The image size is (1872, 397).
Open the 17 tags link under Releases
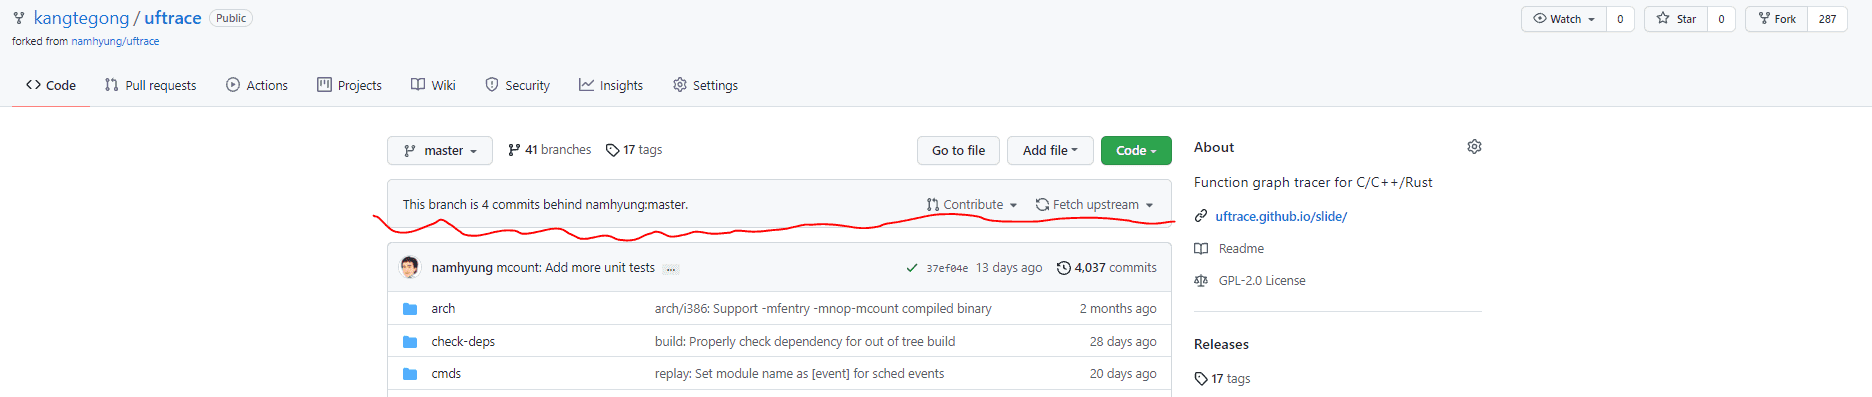(1222, 379)
